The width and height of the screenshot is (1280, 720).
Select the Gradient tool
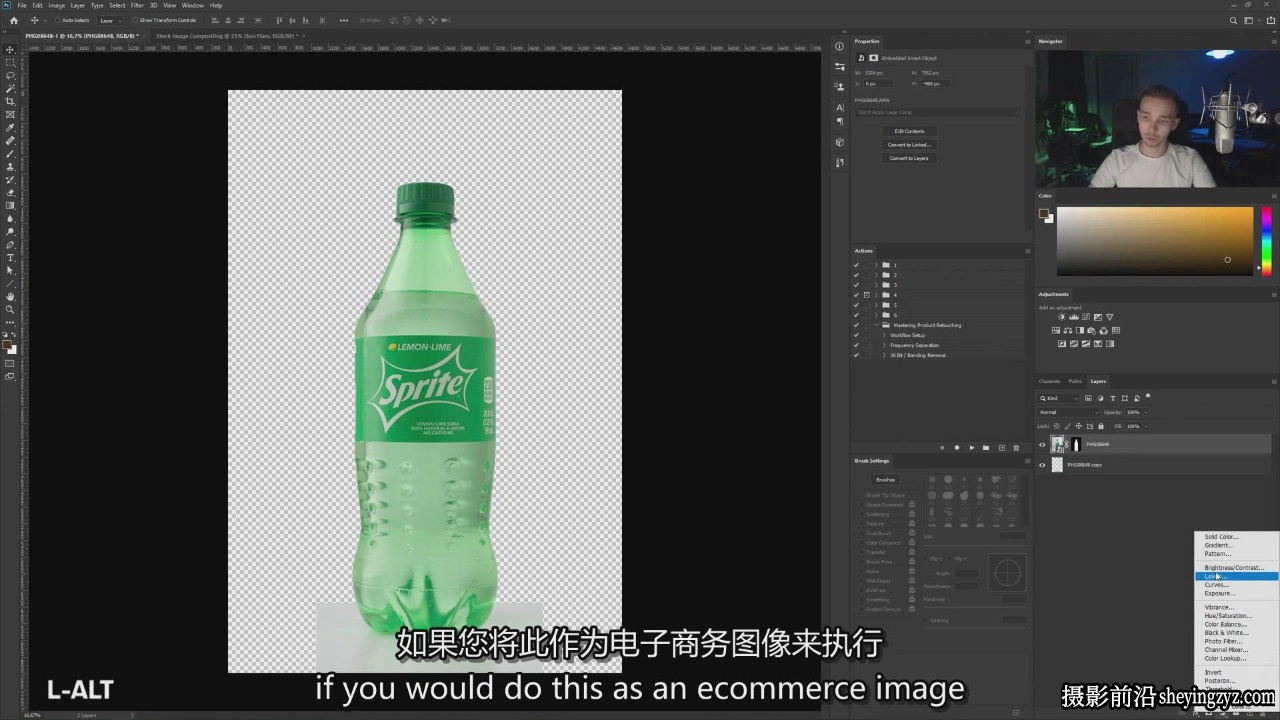(x=11, y=205)
